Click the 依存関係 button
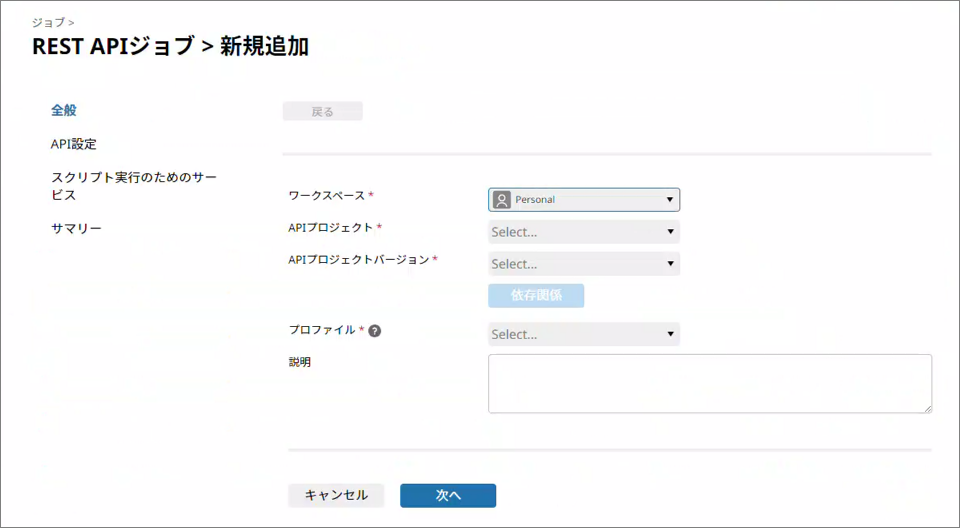960x528 pixels. [x=536, y=296]
